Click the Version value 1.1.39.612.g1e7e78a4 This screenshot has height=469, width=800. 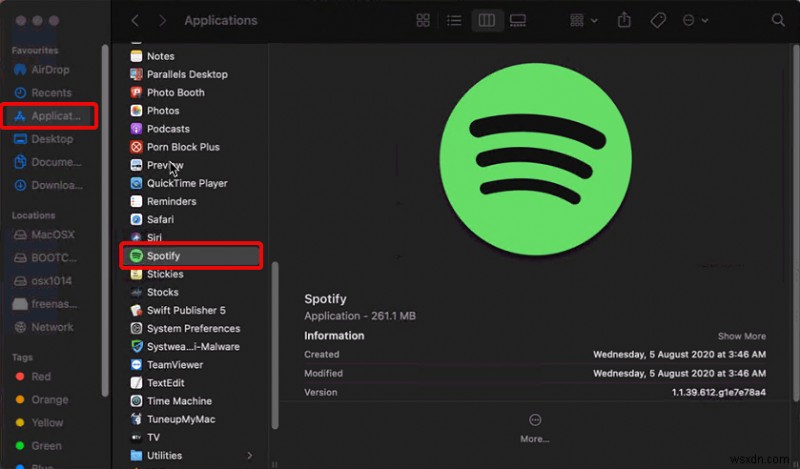click(x=718, y=392)
